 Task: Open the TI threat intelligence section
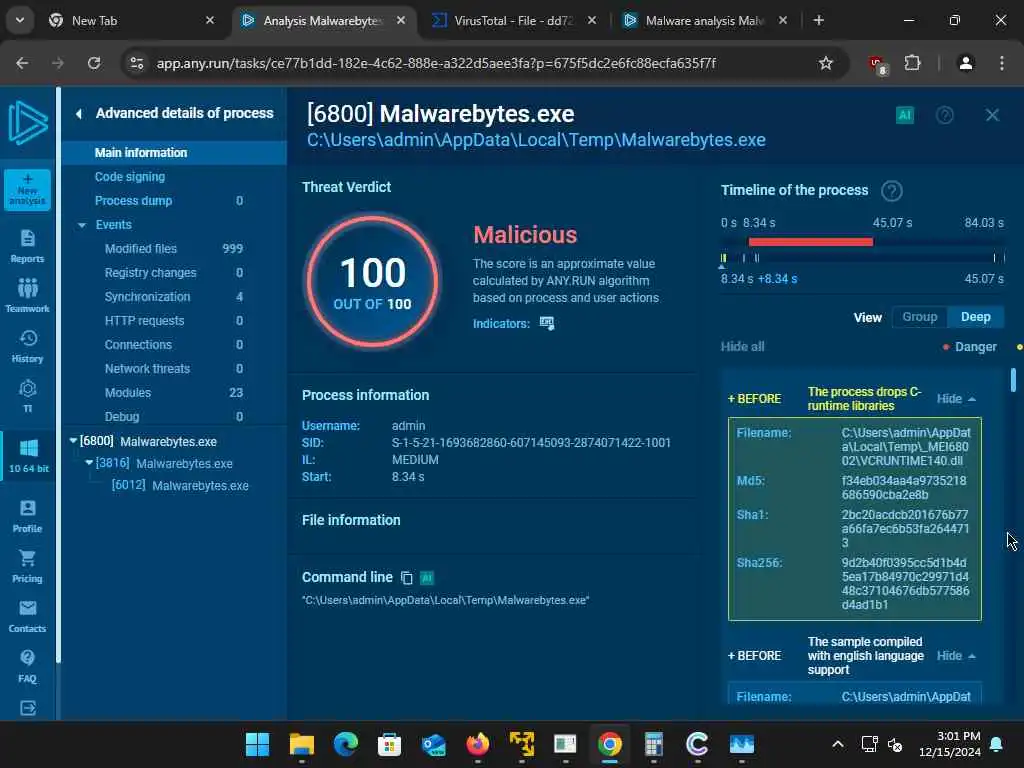point(27,396)
